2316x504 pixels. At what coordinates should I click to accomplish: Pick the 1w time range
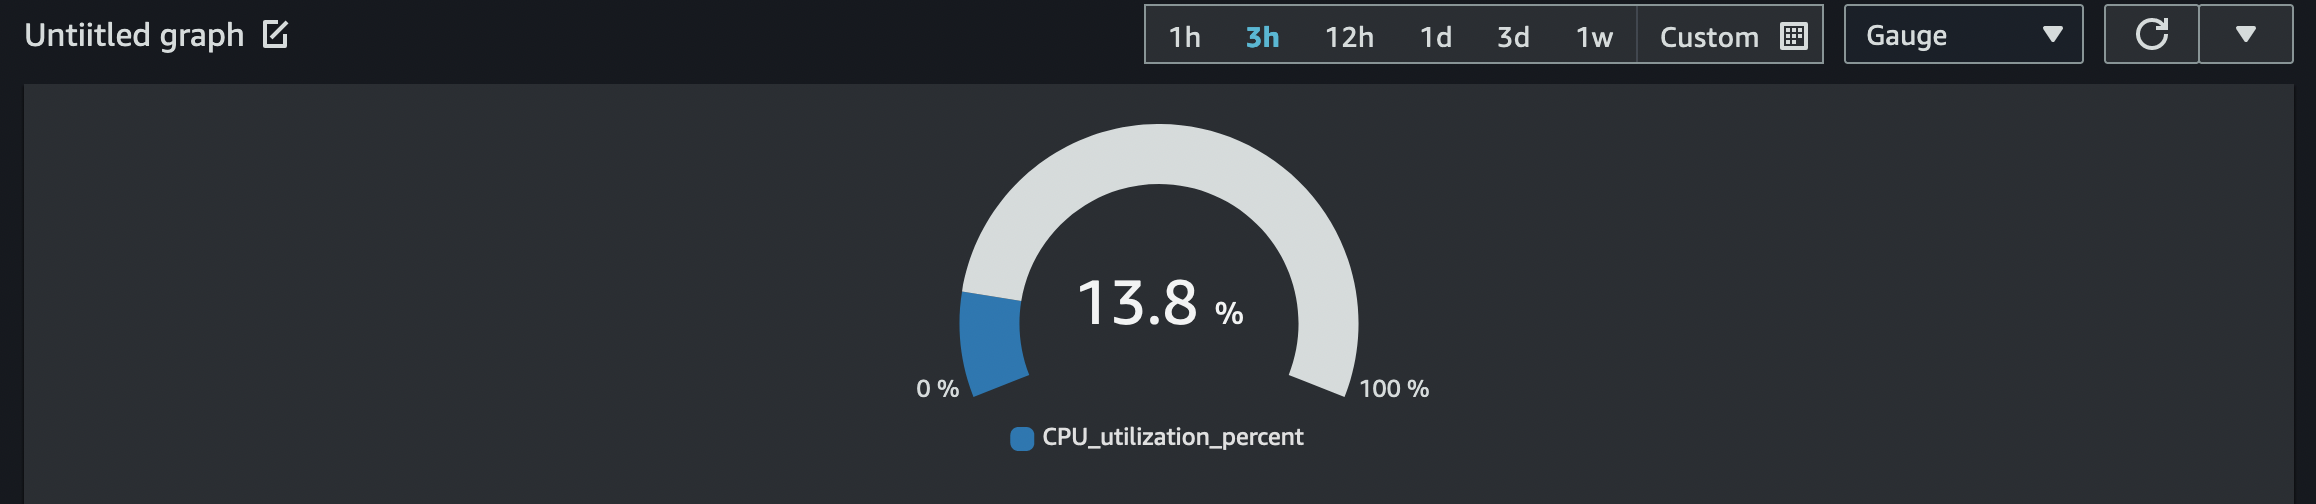1594,37
